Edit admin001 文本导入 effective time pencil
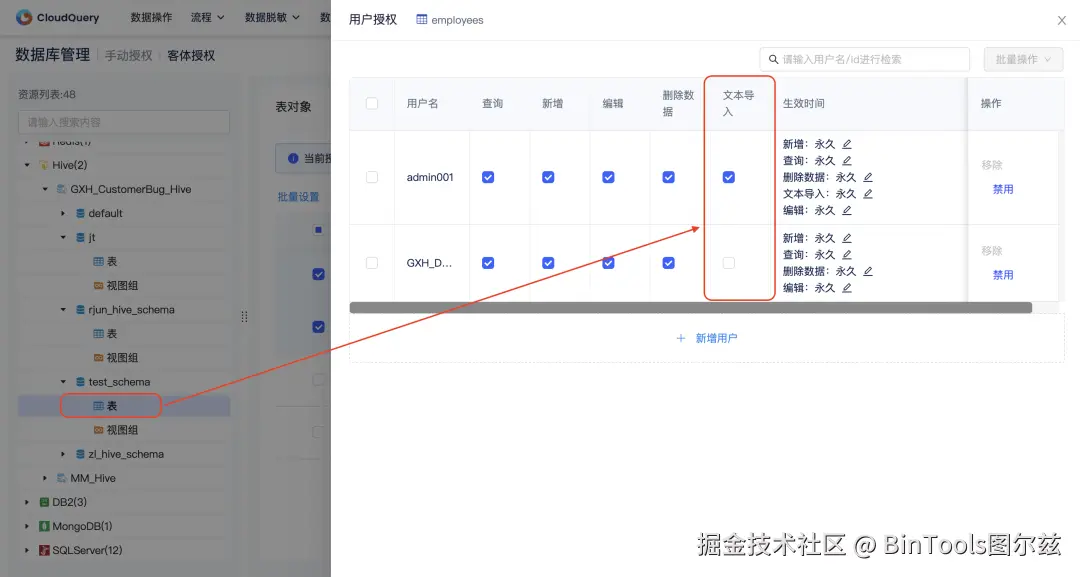 pos(868,193)
